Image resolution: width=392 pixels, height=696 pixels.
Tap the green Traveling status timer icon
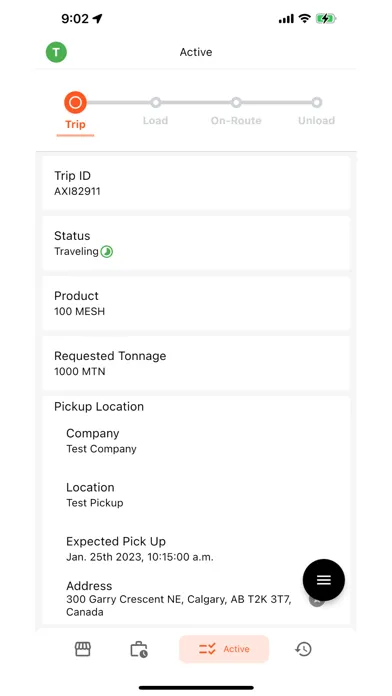click(x=107, y=252)
